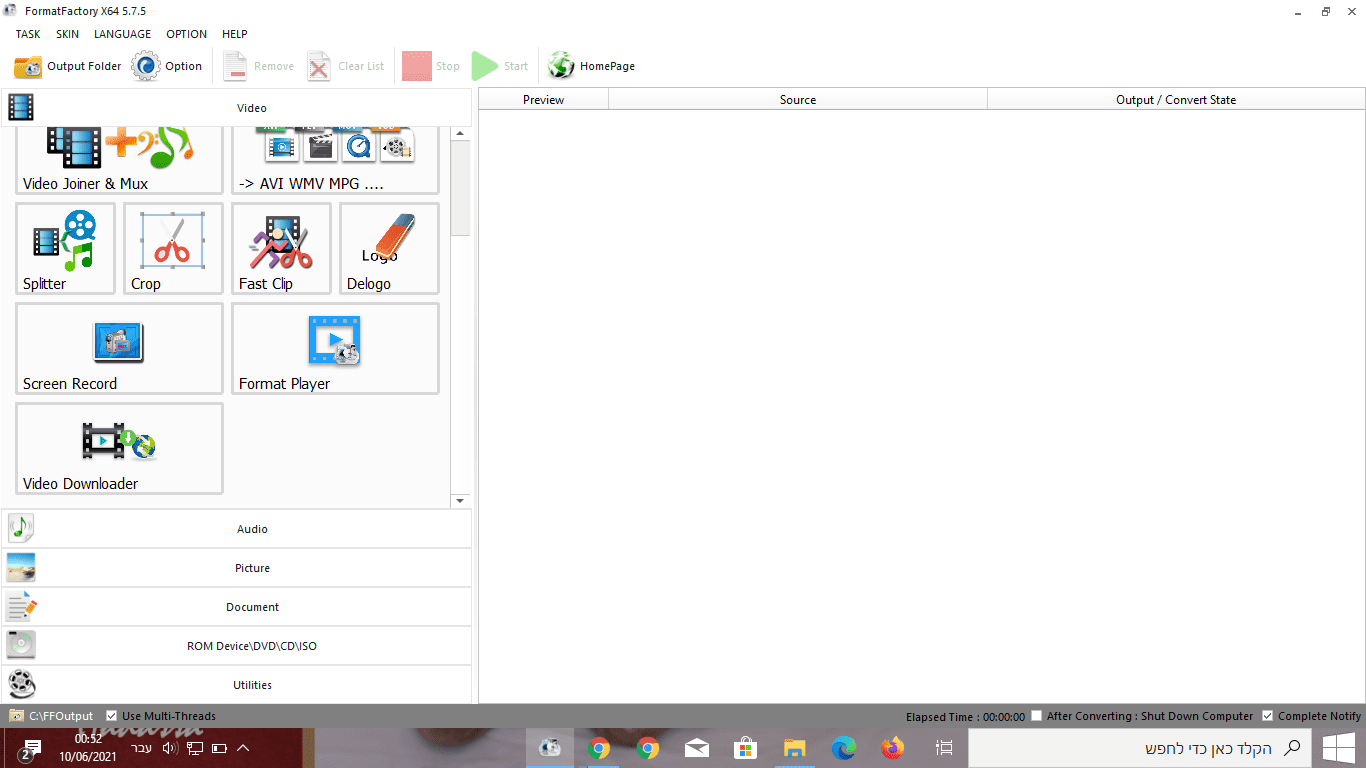Click the Remove toolbar button
The width and height of the screenshot is (1366, 768).
pyautogui.click(x=258, y=66)
